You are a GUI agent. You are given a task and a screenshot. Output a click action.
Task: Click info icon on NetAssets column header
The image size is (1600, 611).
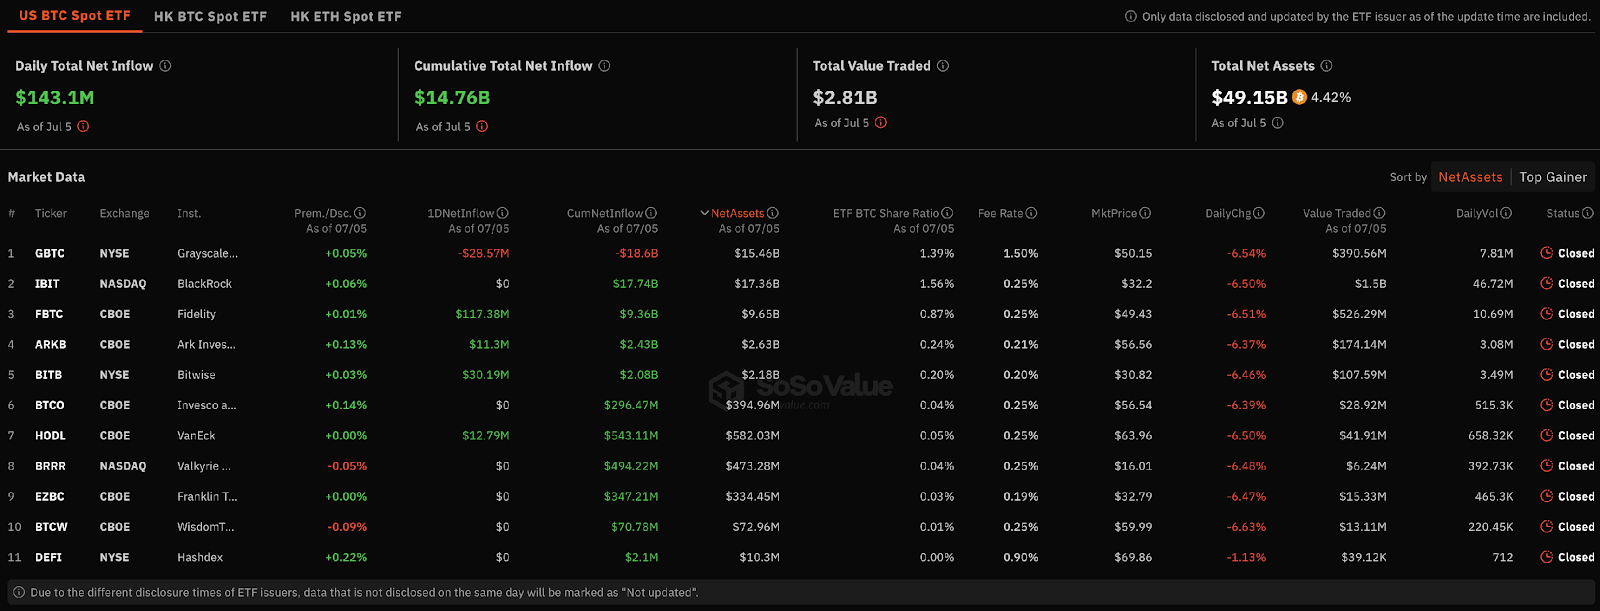click(773, 213)
